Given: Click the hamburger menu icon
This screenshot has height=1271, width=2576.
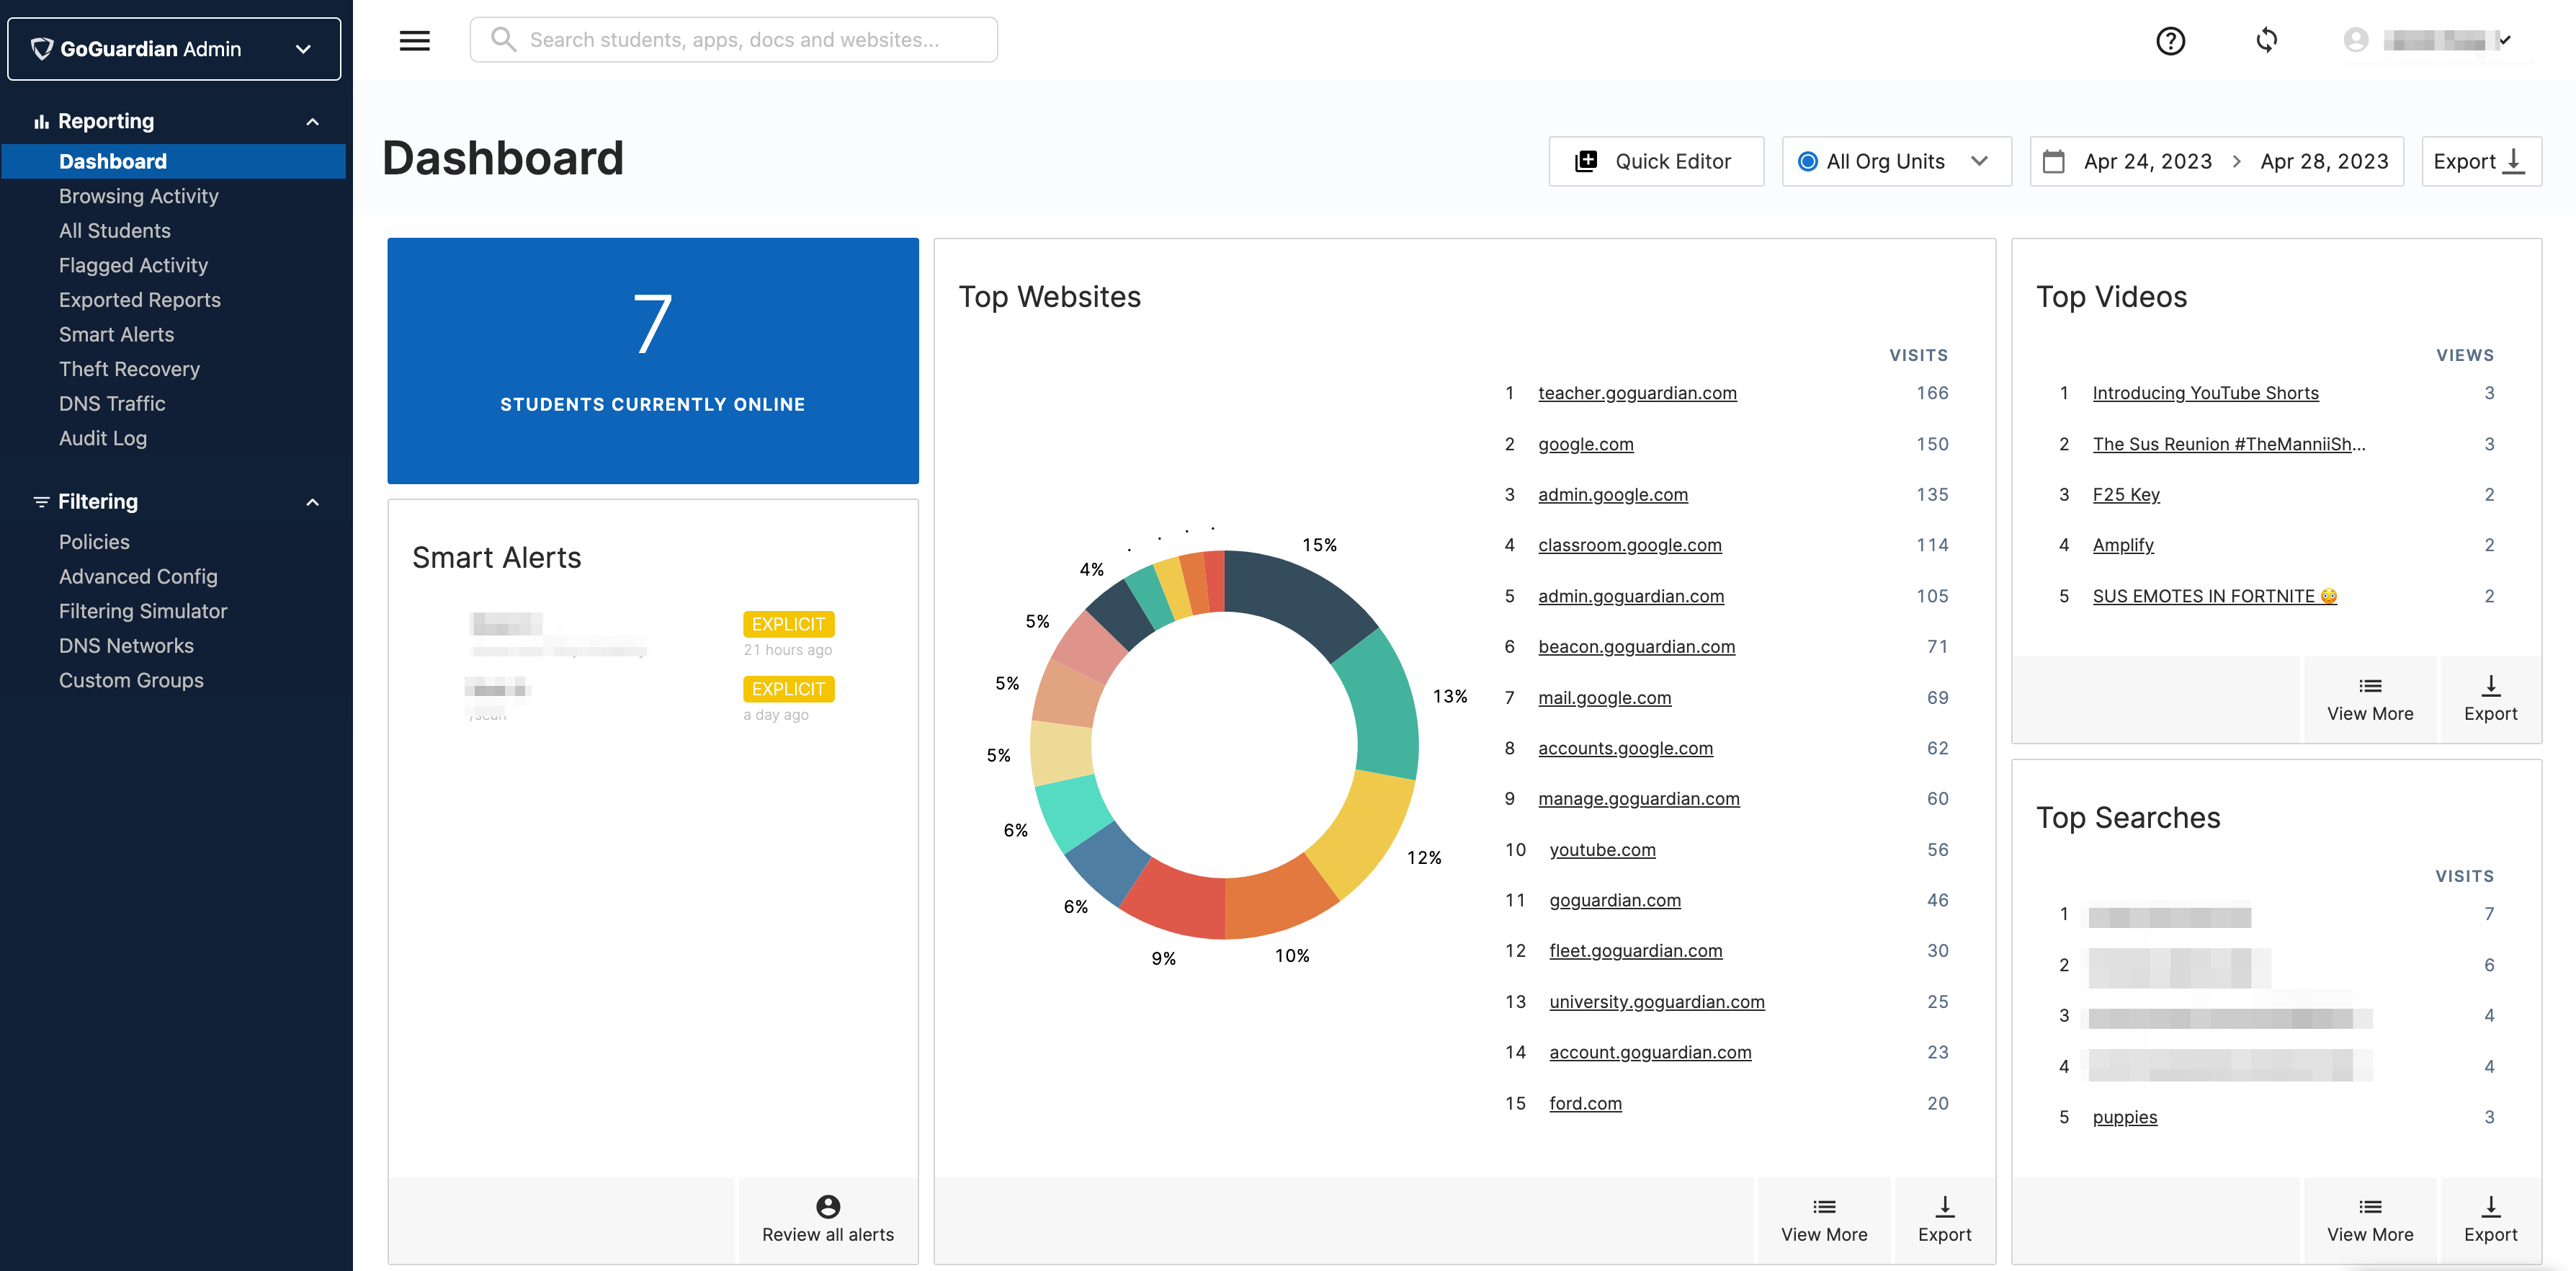Looking at the screenshot, I should 414,40.
